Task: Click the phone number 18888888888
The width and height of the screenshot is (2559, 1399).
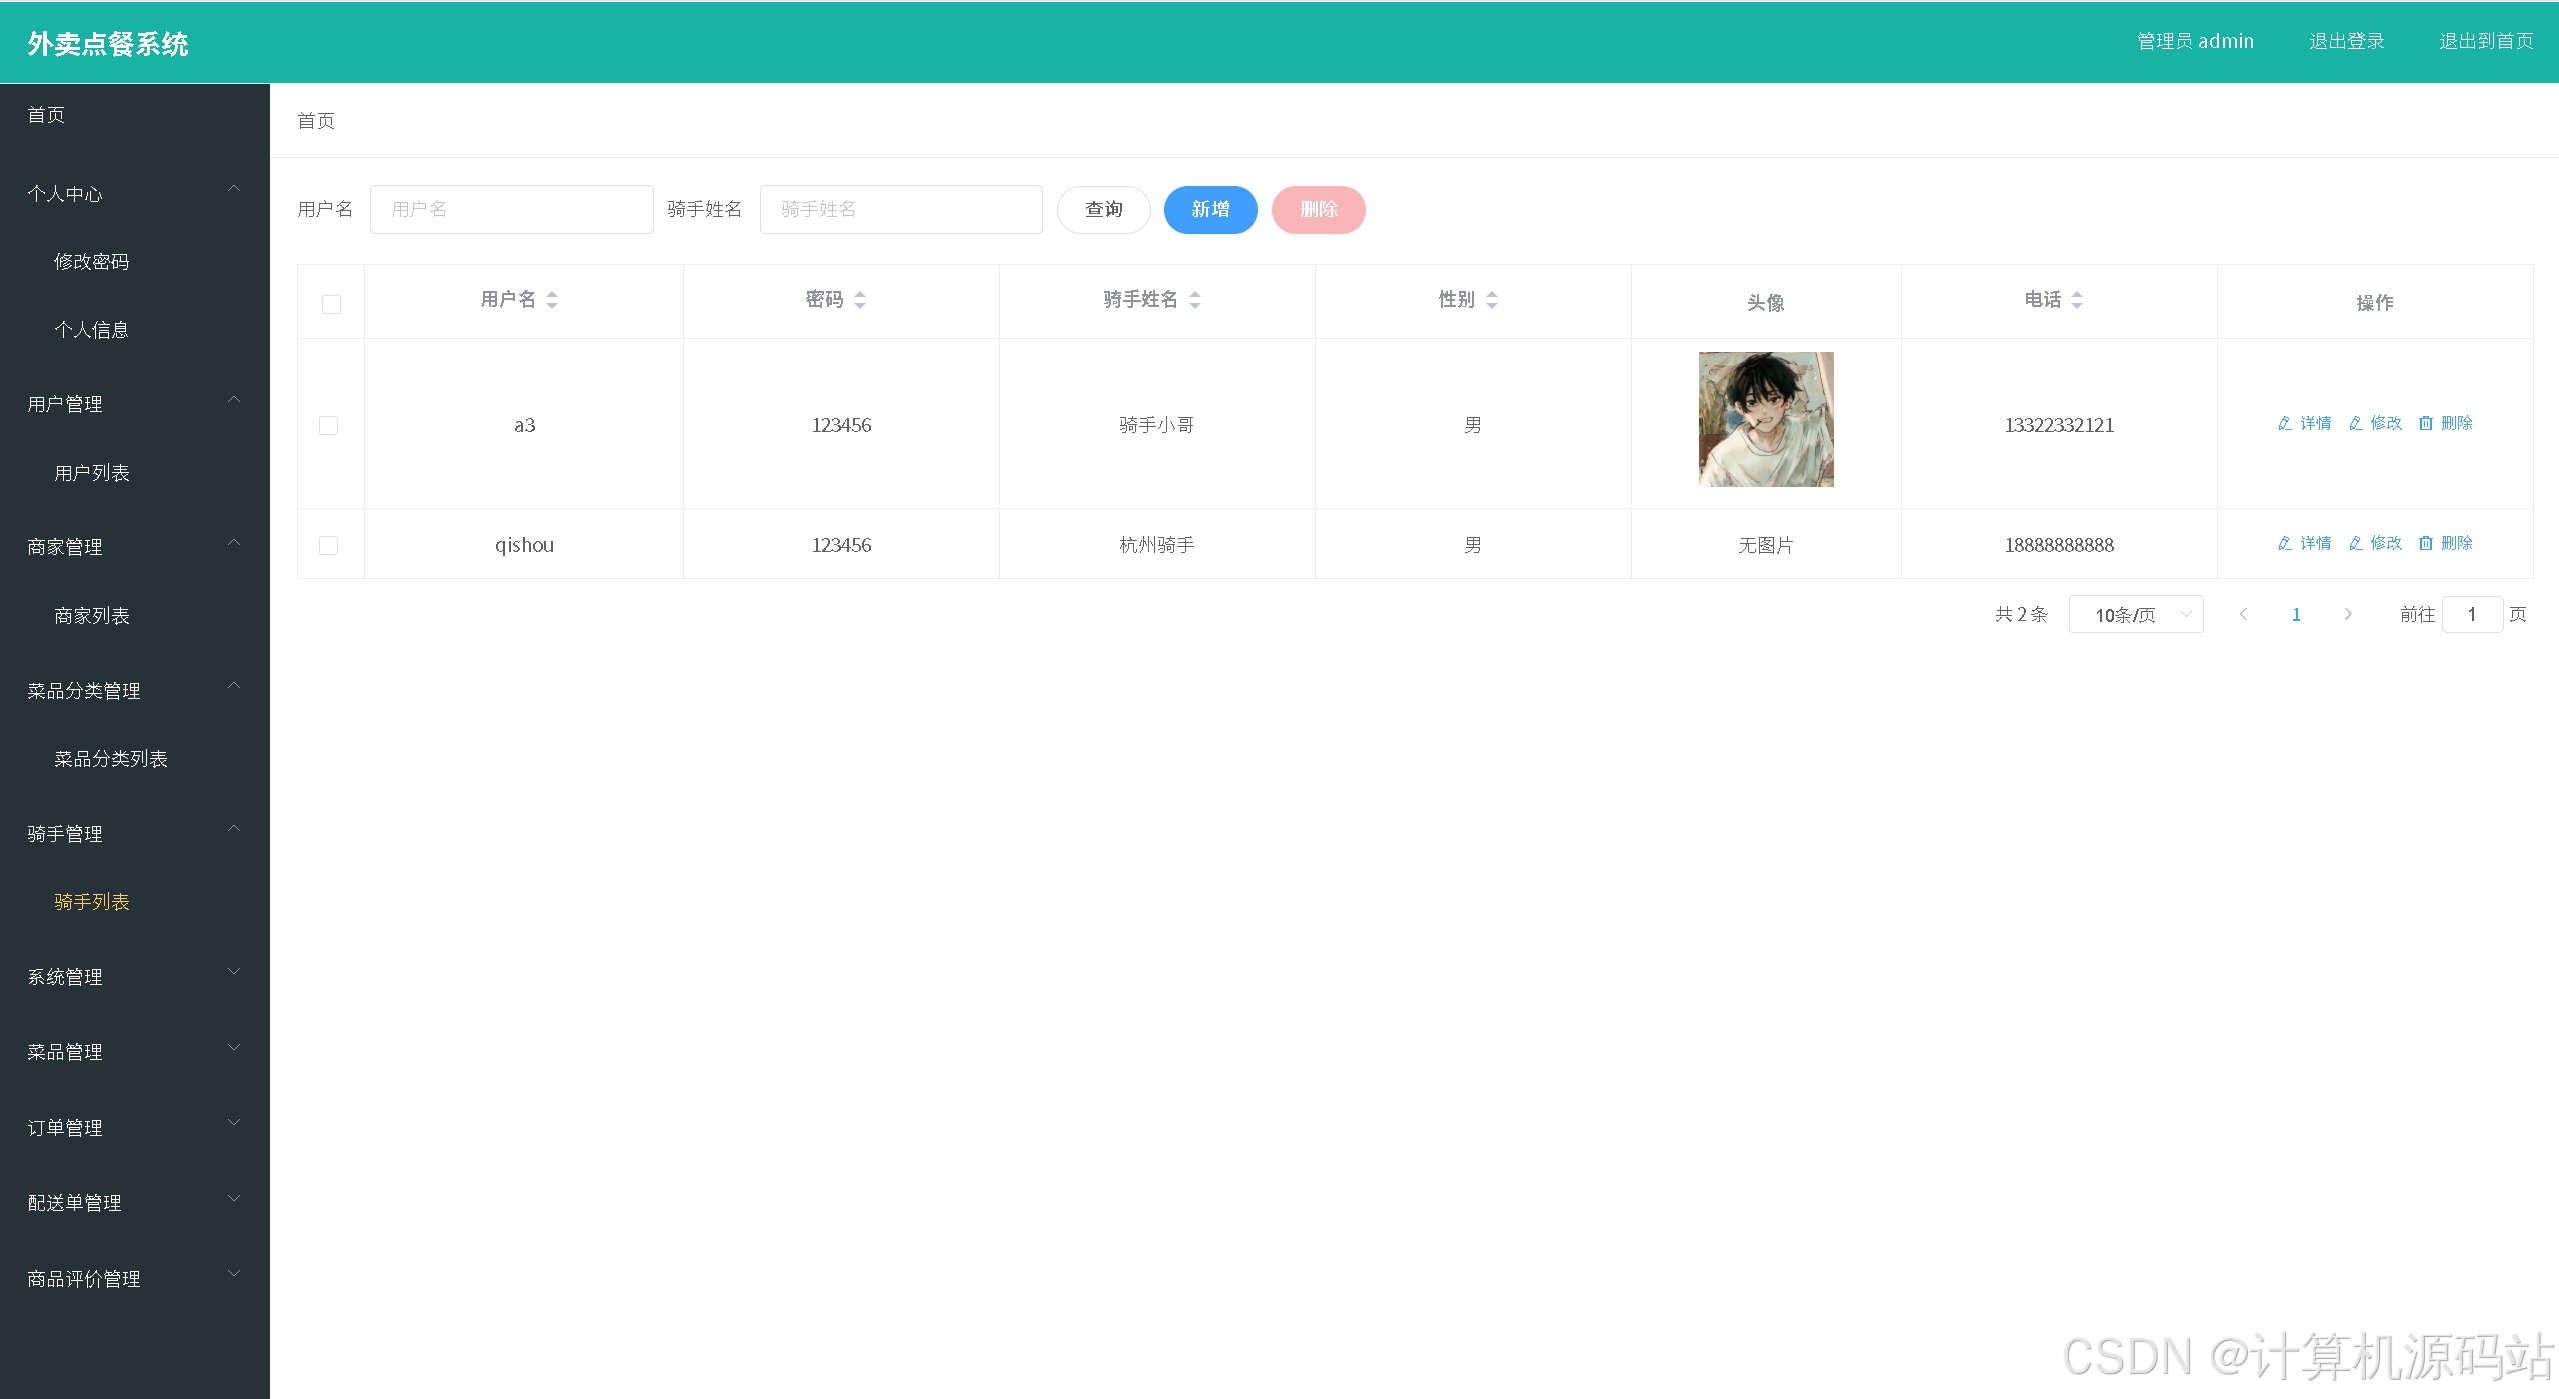Action: point(2059,545)
